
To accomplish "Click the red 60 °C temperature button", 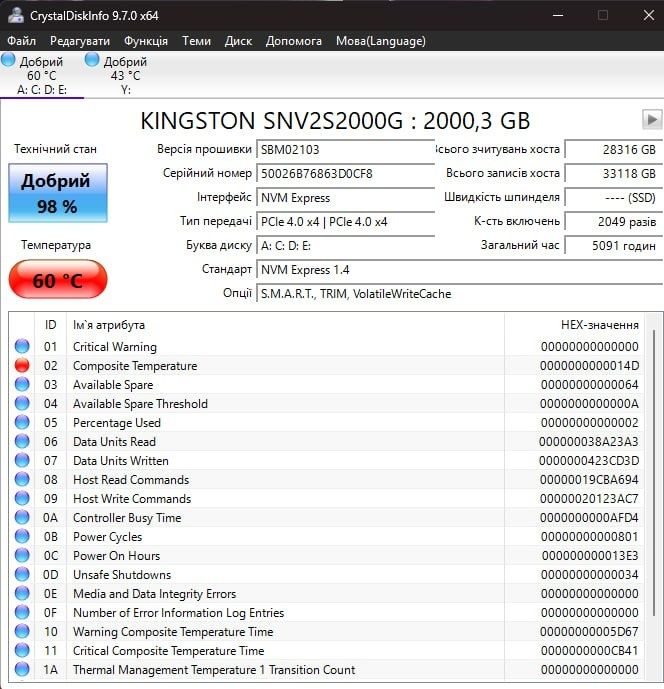I will [58, 280].
